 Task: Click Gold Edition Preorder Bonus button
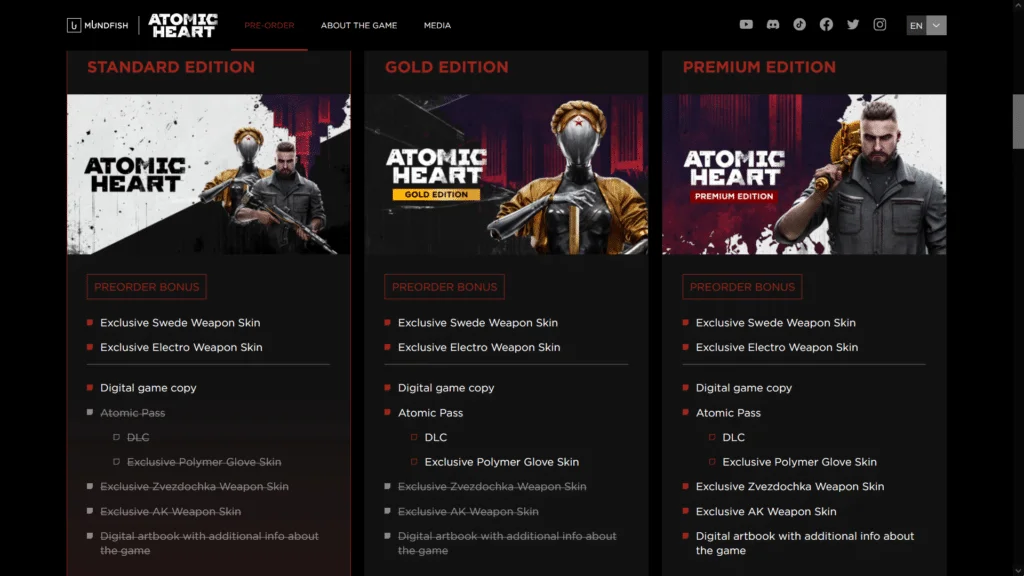point(444,287)
